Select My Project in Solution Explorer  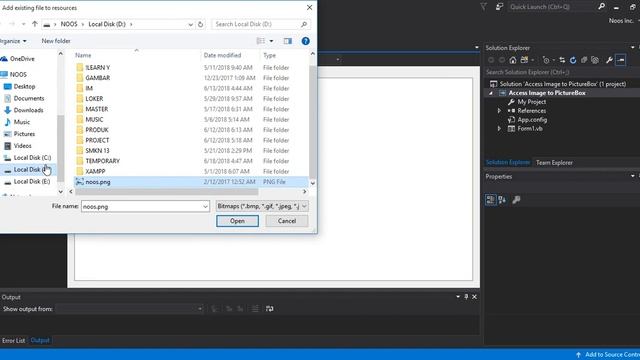click(532, 102)
